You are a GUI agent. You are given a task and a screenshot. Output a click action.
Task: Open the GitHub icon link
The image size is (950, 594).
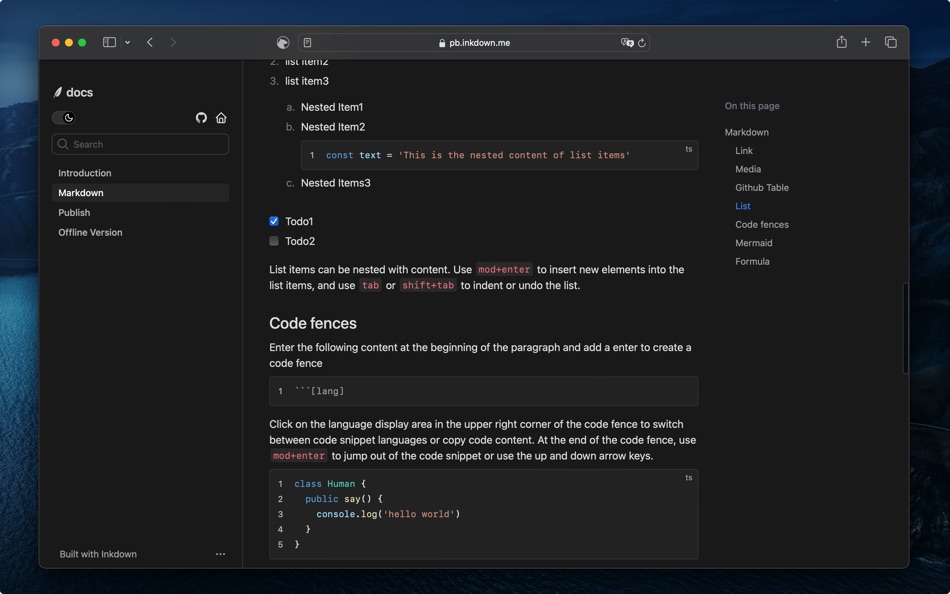point(201,118)
